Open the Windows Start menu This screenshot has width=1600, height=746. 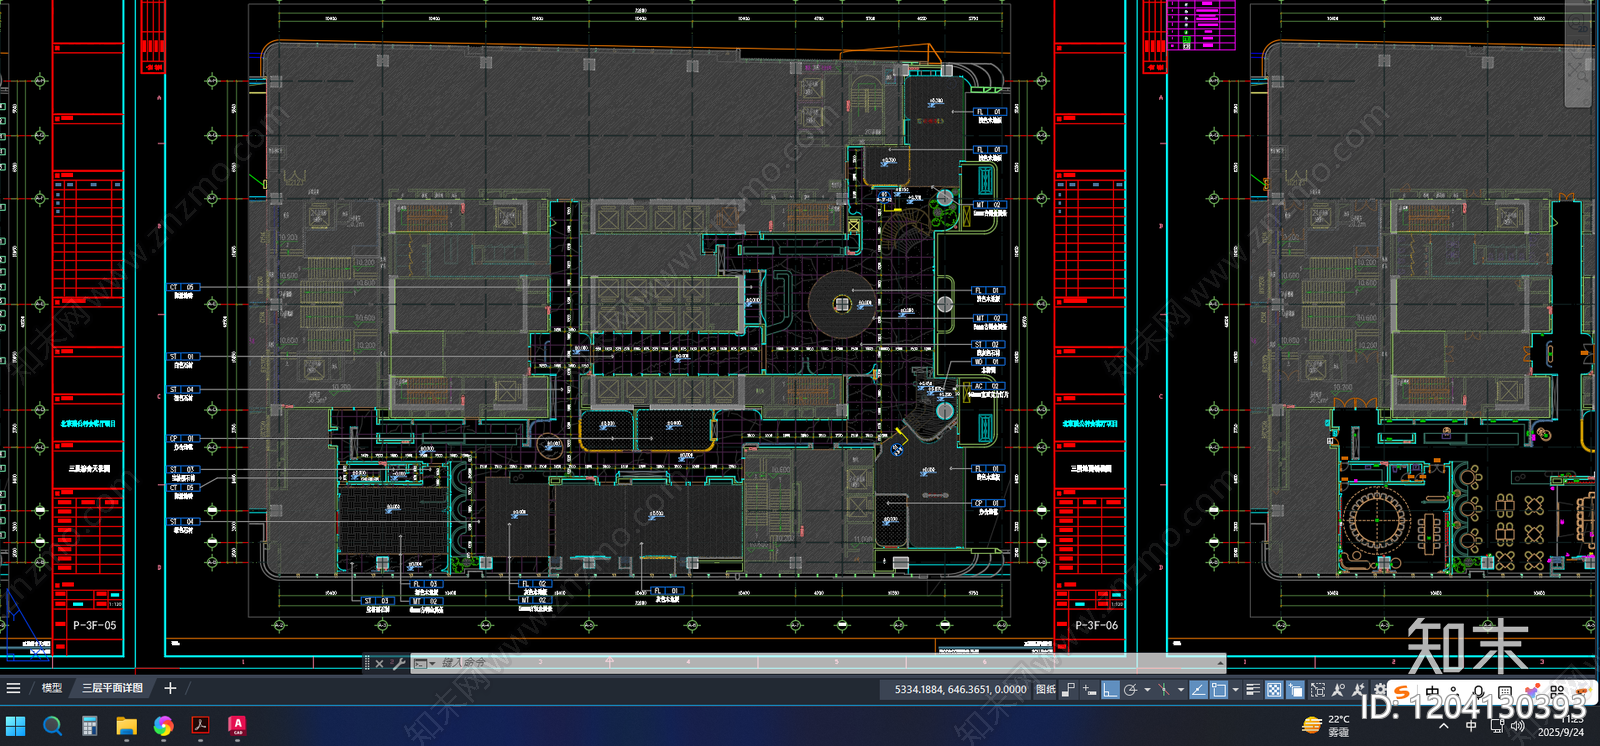coord(16,726)
